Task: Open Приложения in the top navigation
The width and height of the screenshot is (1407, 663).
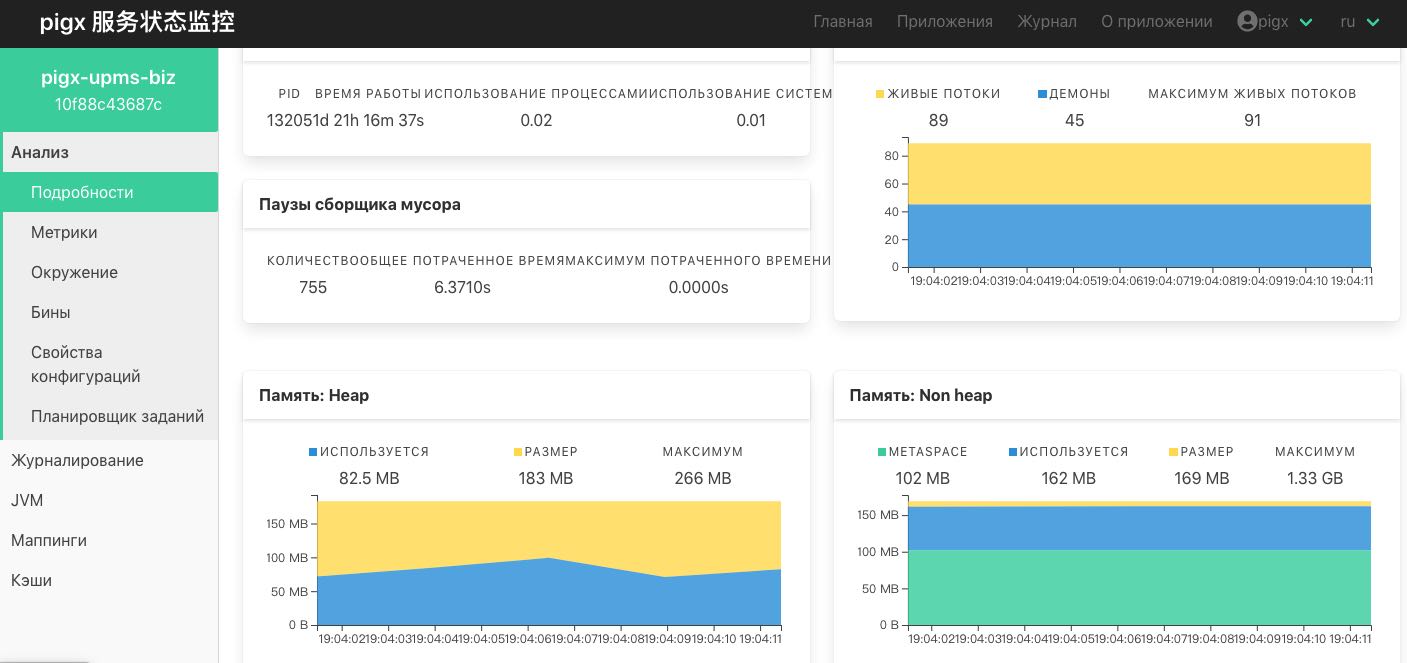Action: 945,22
